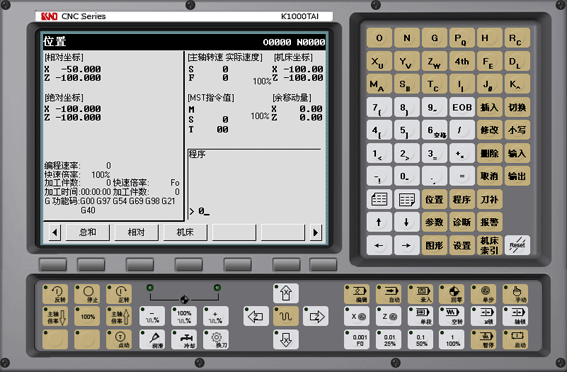
Task: Toggle dry run (空转) mode
Action: (452, 316)
